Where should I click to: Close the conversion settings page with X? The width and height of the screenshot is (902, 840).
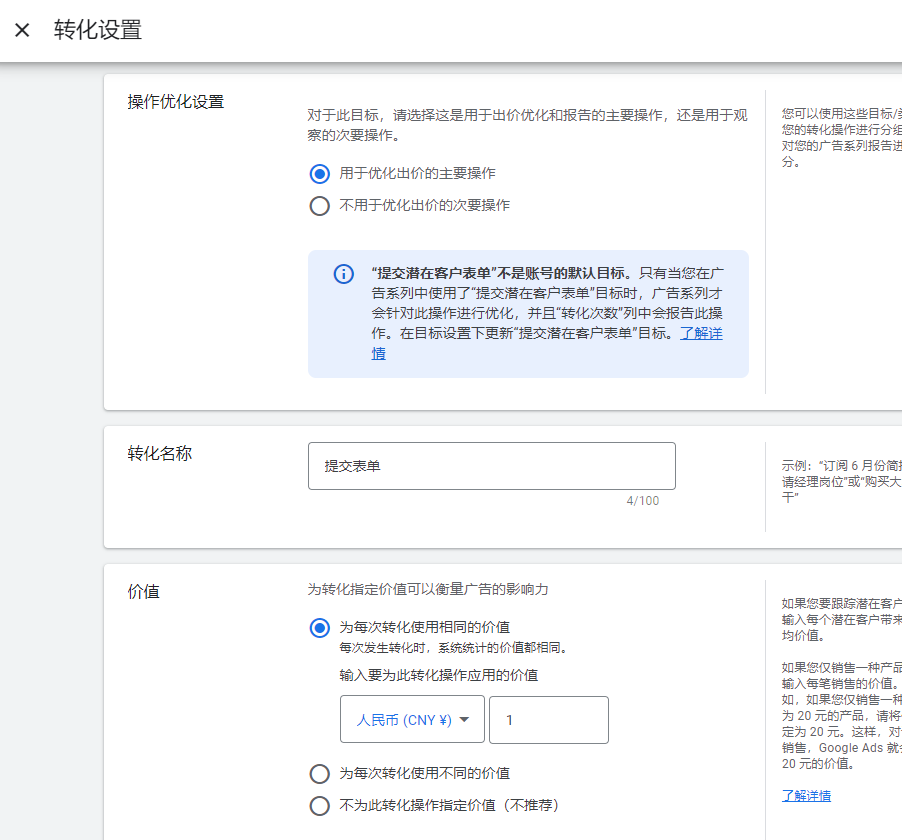tap(22, 30)
